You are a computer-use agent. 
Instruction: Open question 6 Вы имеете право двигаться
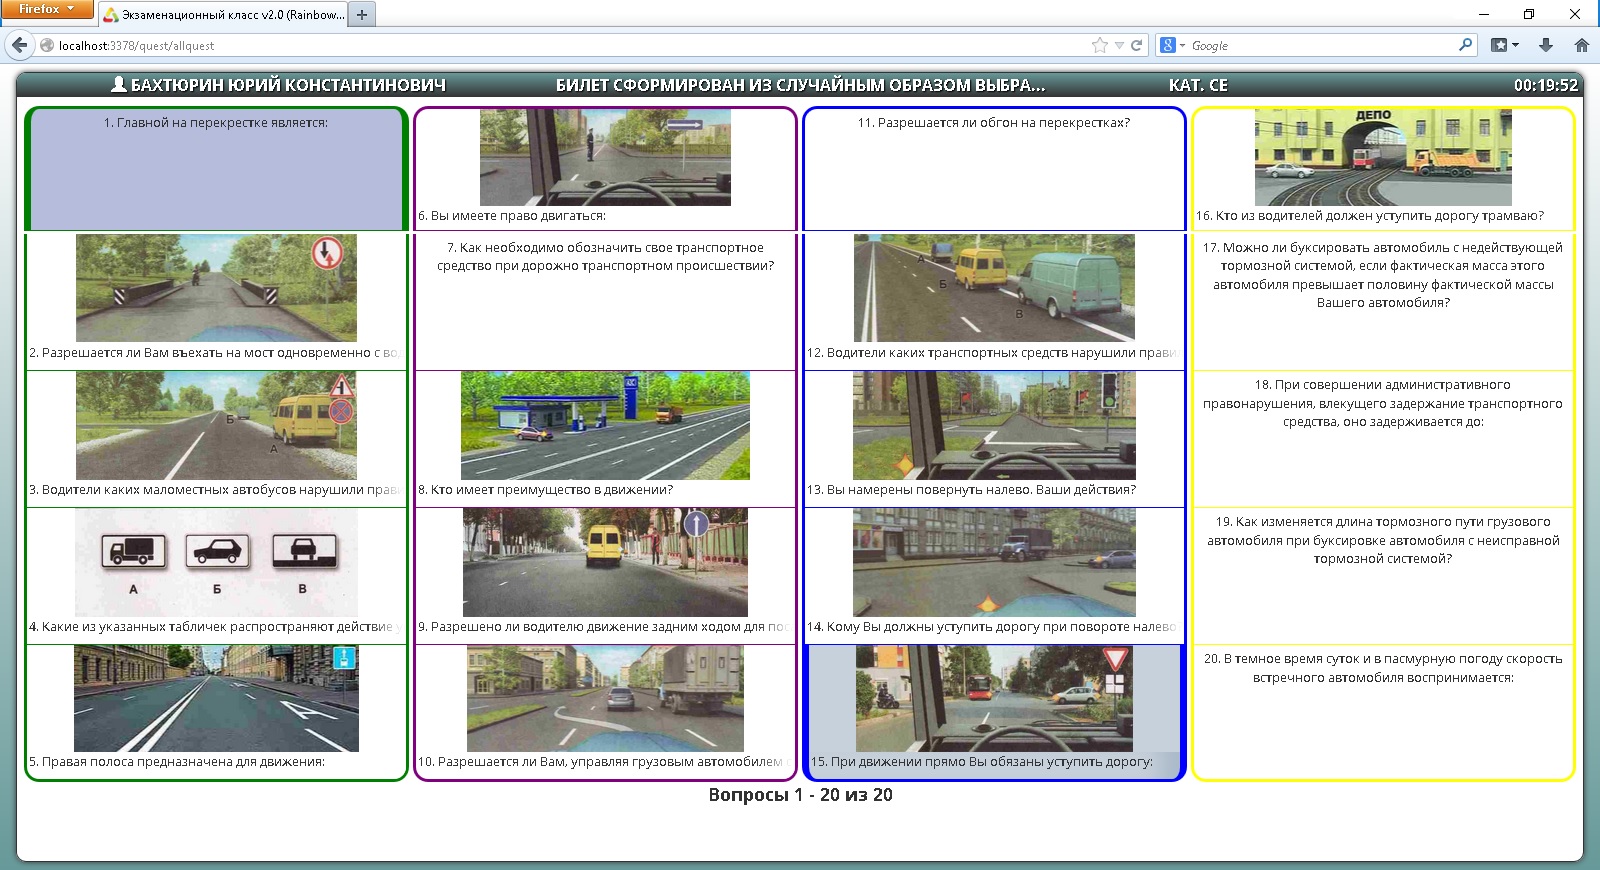605,169
